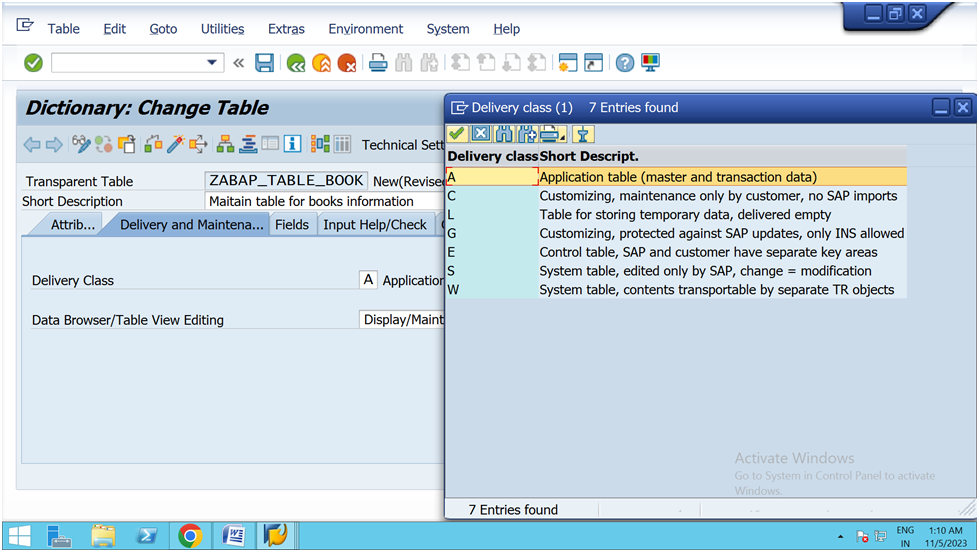Screen dimensions: 979x552
Task: Cancel the Delivery class popup with the X icon
Action: [480, 134]
